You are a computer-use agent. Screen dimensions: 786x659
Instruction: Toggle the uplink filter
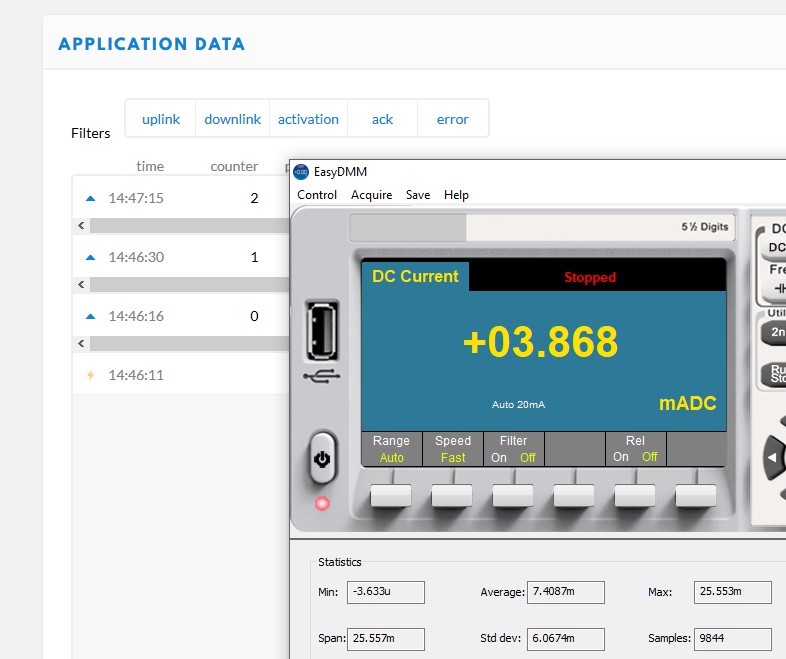[160, 119]
